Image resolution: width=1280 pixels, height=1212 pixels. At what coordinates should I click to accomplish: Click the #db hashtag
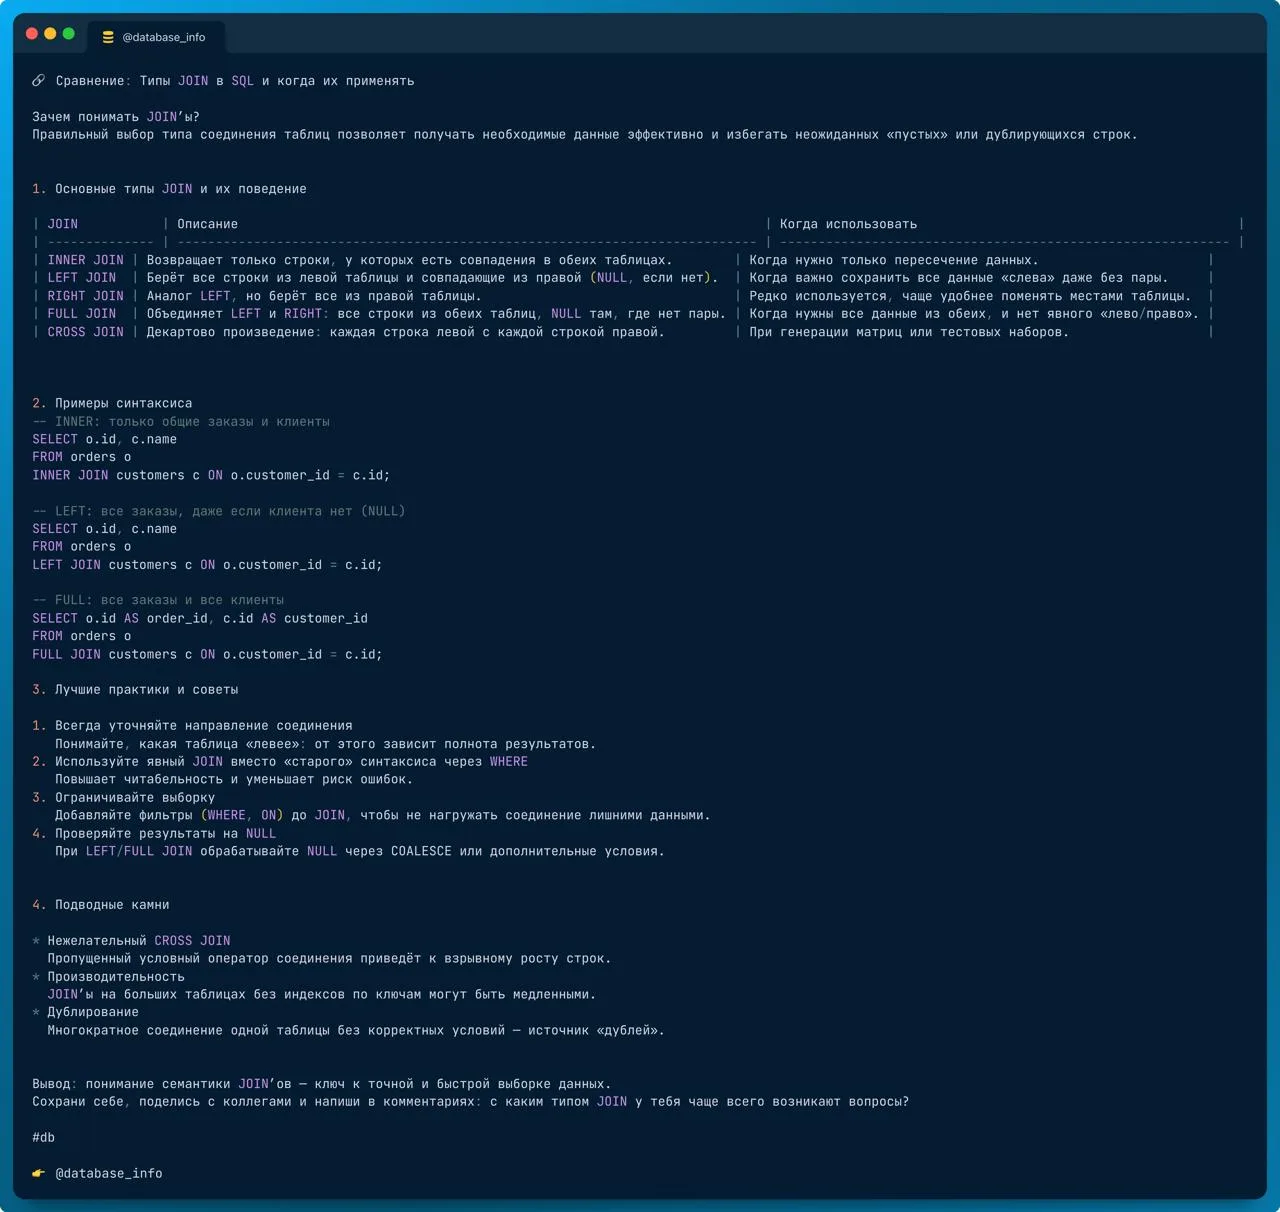[44, 1137]
